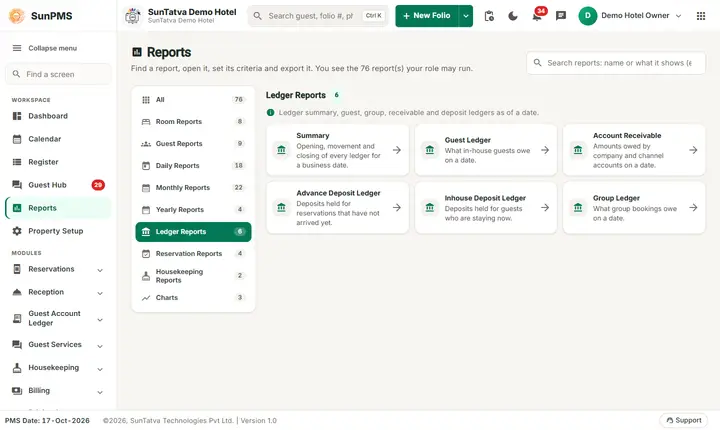Click the Guest Hub 29 badge
This screenshot has width=720, height=430.
click(x=98, y=185)
